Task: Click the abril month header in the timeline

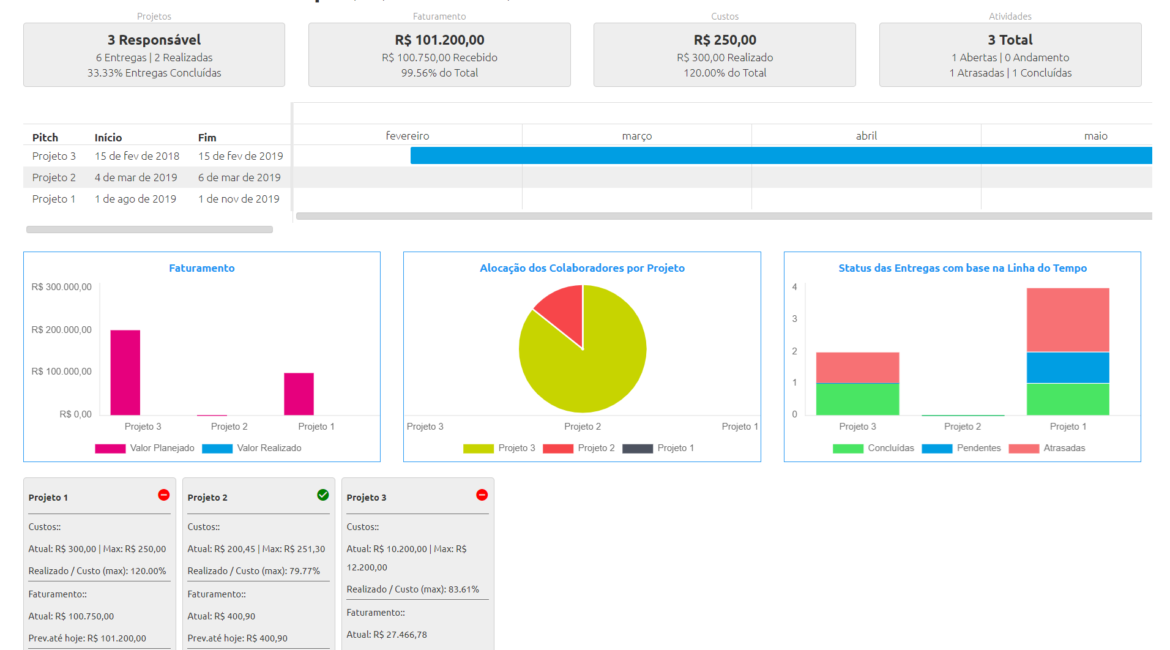Action: click(x=866, y=136)
